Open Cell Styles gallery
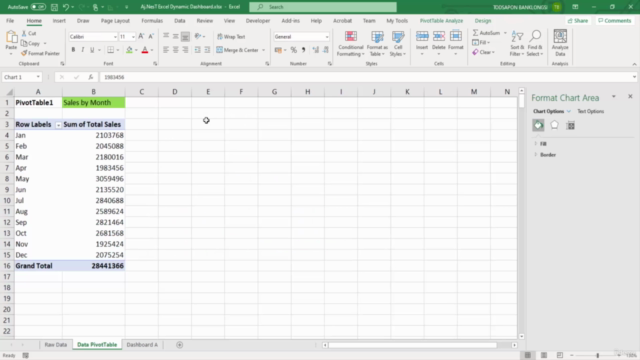The height and width of the screenshot is (360, 640). (398, 43)
